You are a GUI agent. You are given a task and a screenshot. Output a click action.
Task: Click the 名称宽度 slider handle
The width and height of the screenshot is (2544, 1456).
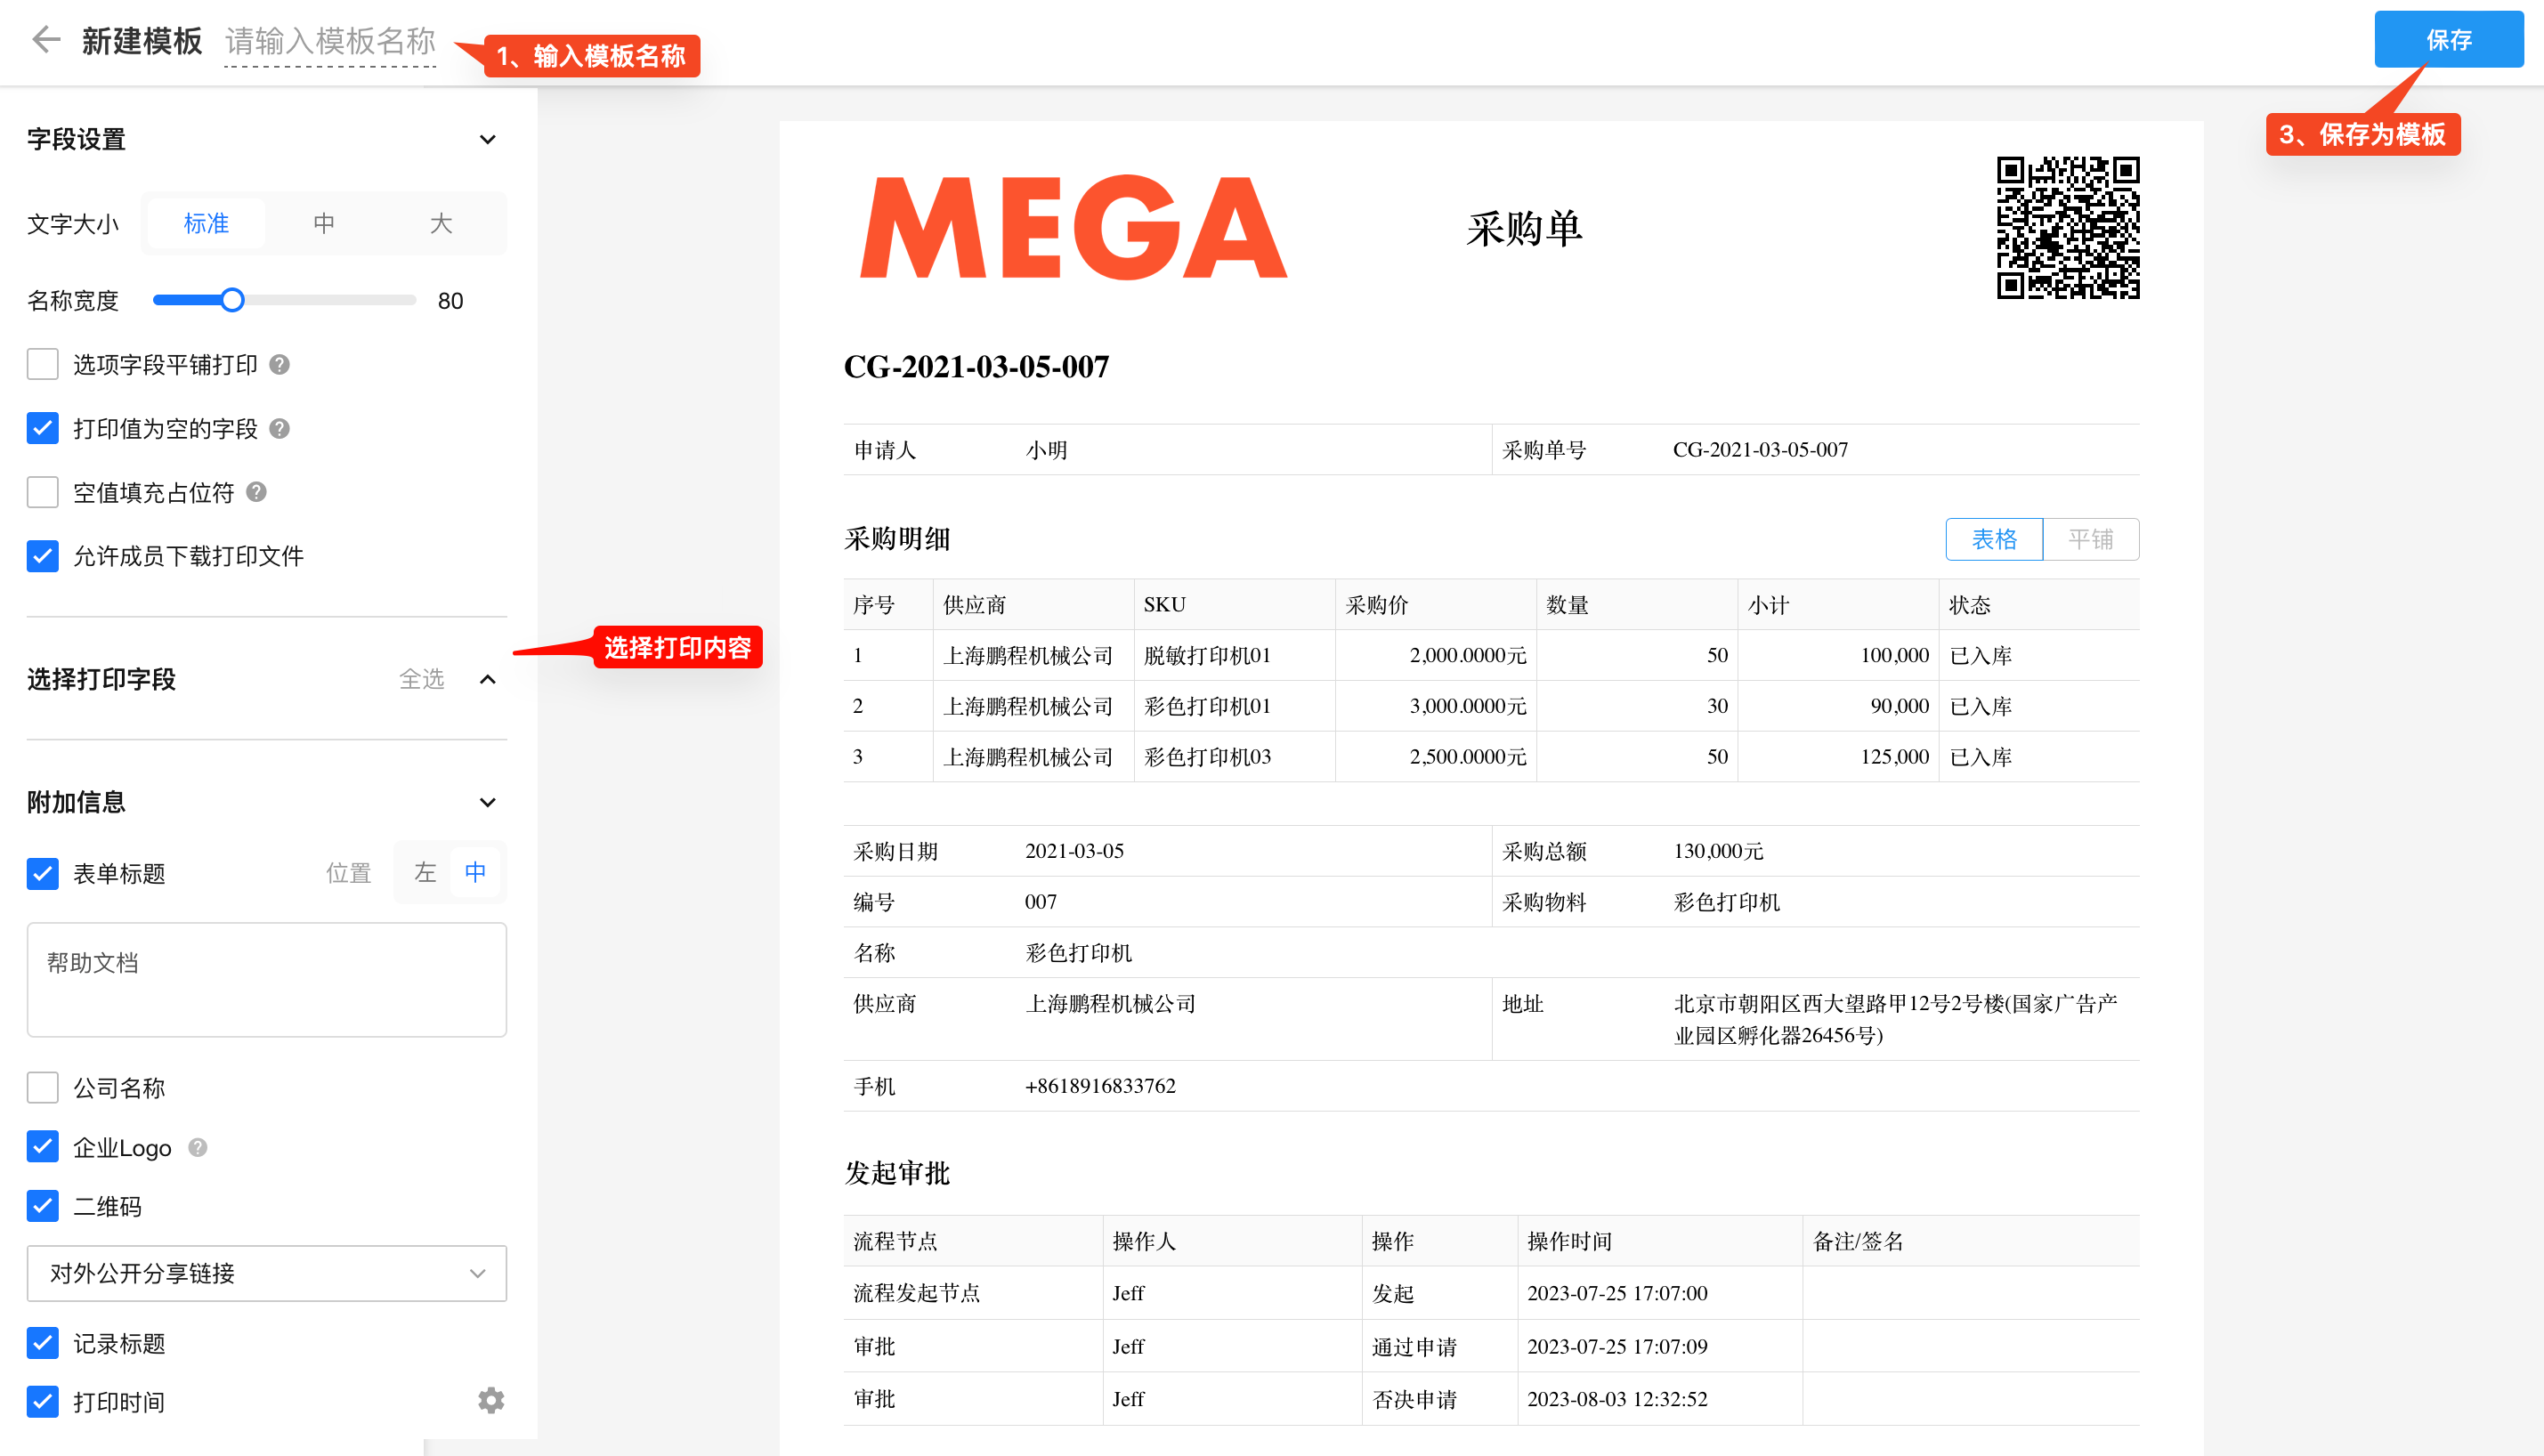(x=232, y=300)
